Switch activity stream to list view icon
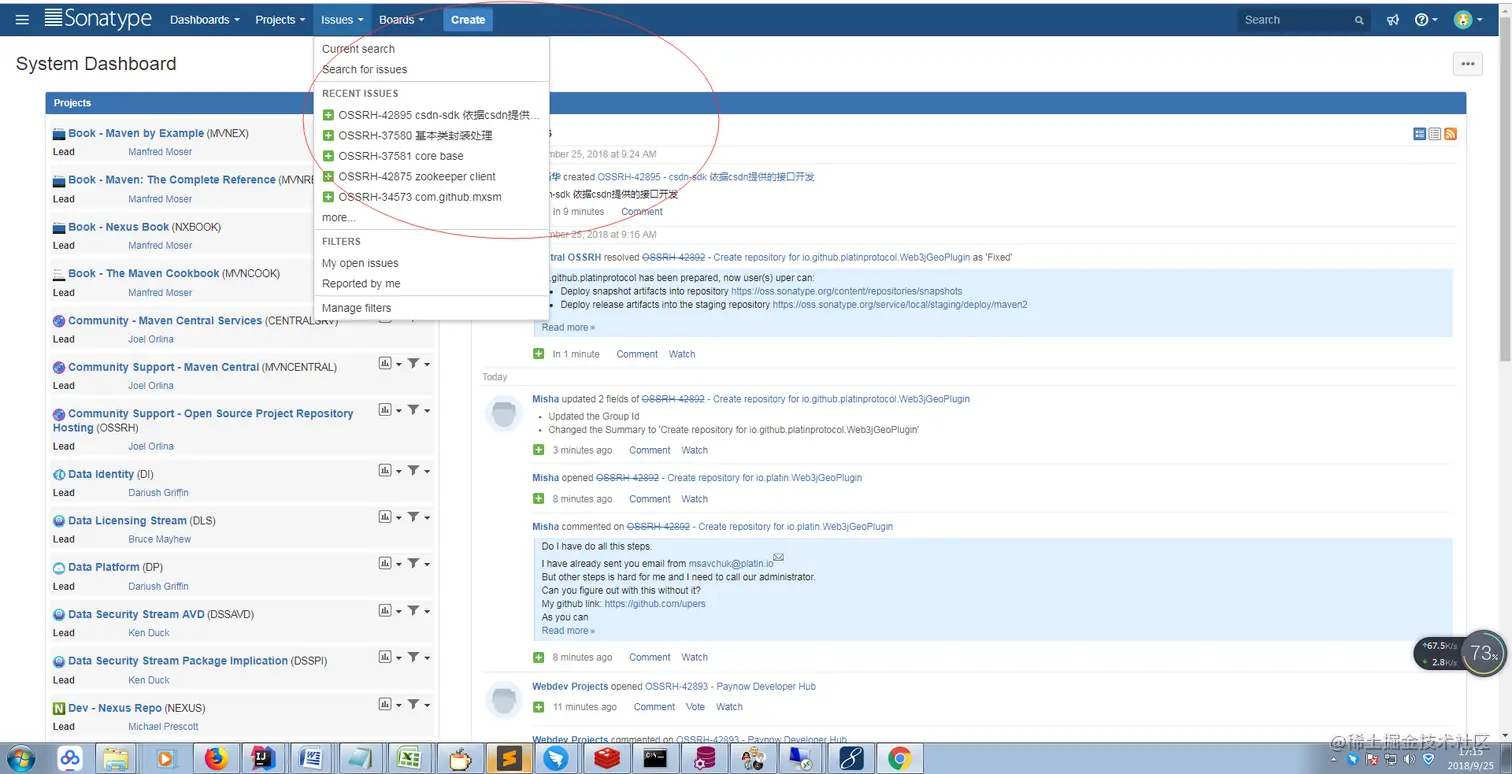The height and width of the screenshot is (774, 1512). pyautogui.click(x=1435, y=134)
